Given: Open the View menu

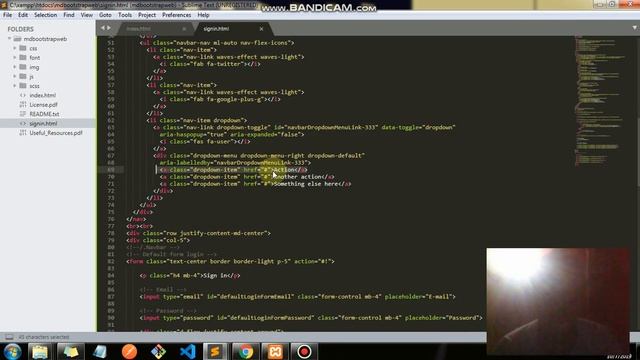Looking at the screenshot, I should [x=87, y=15].
